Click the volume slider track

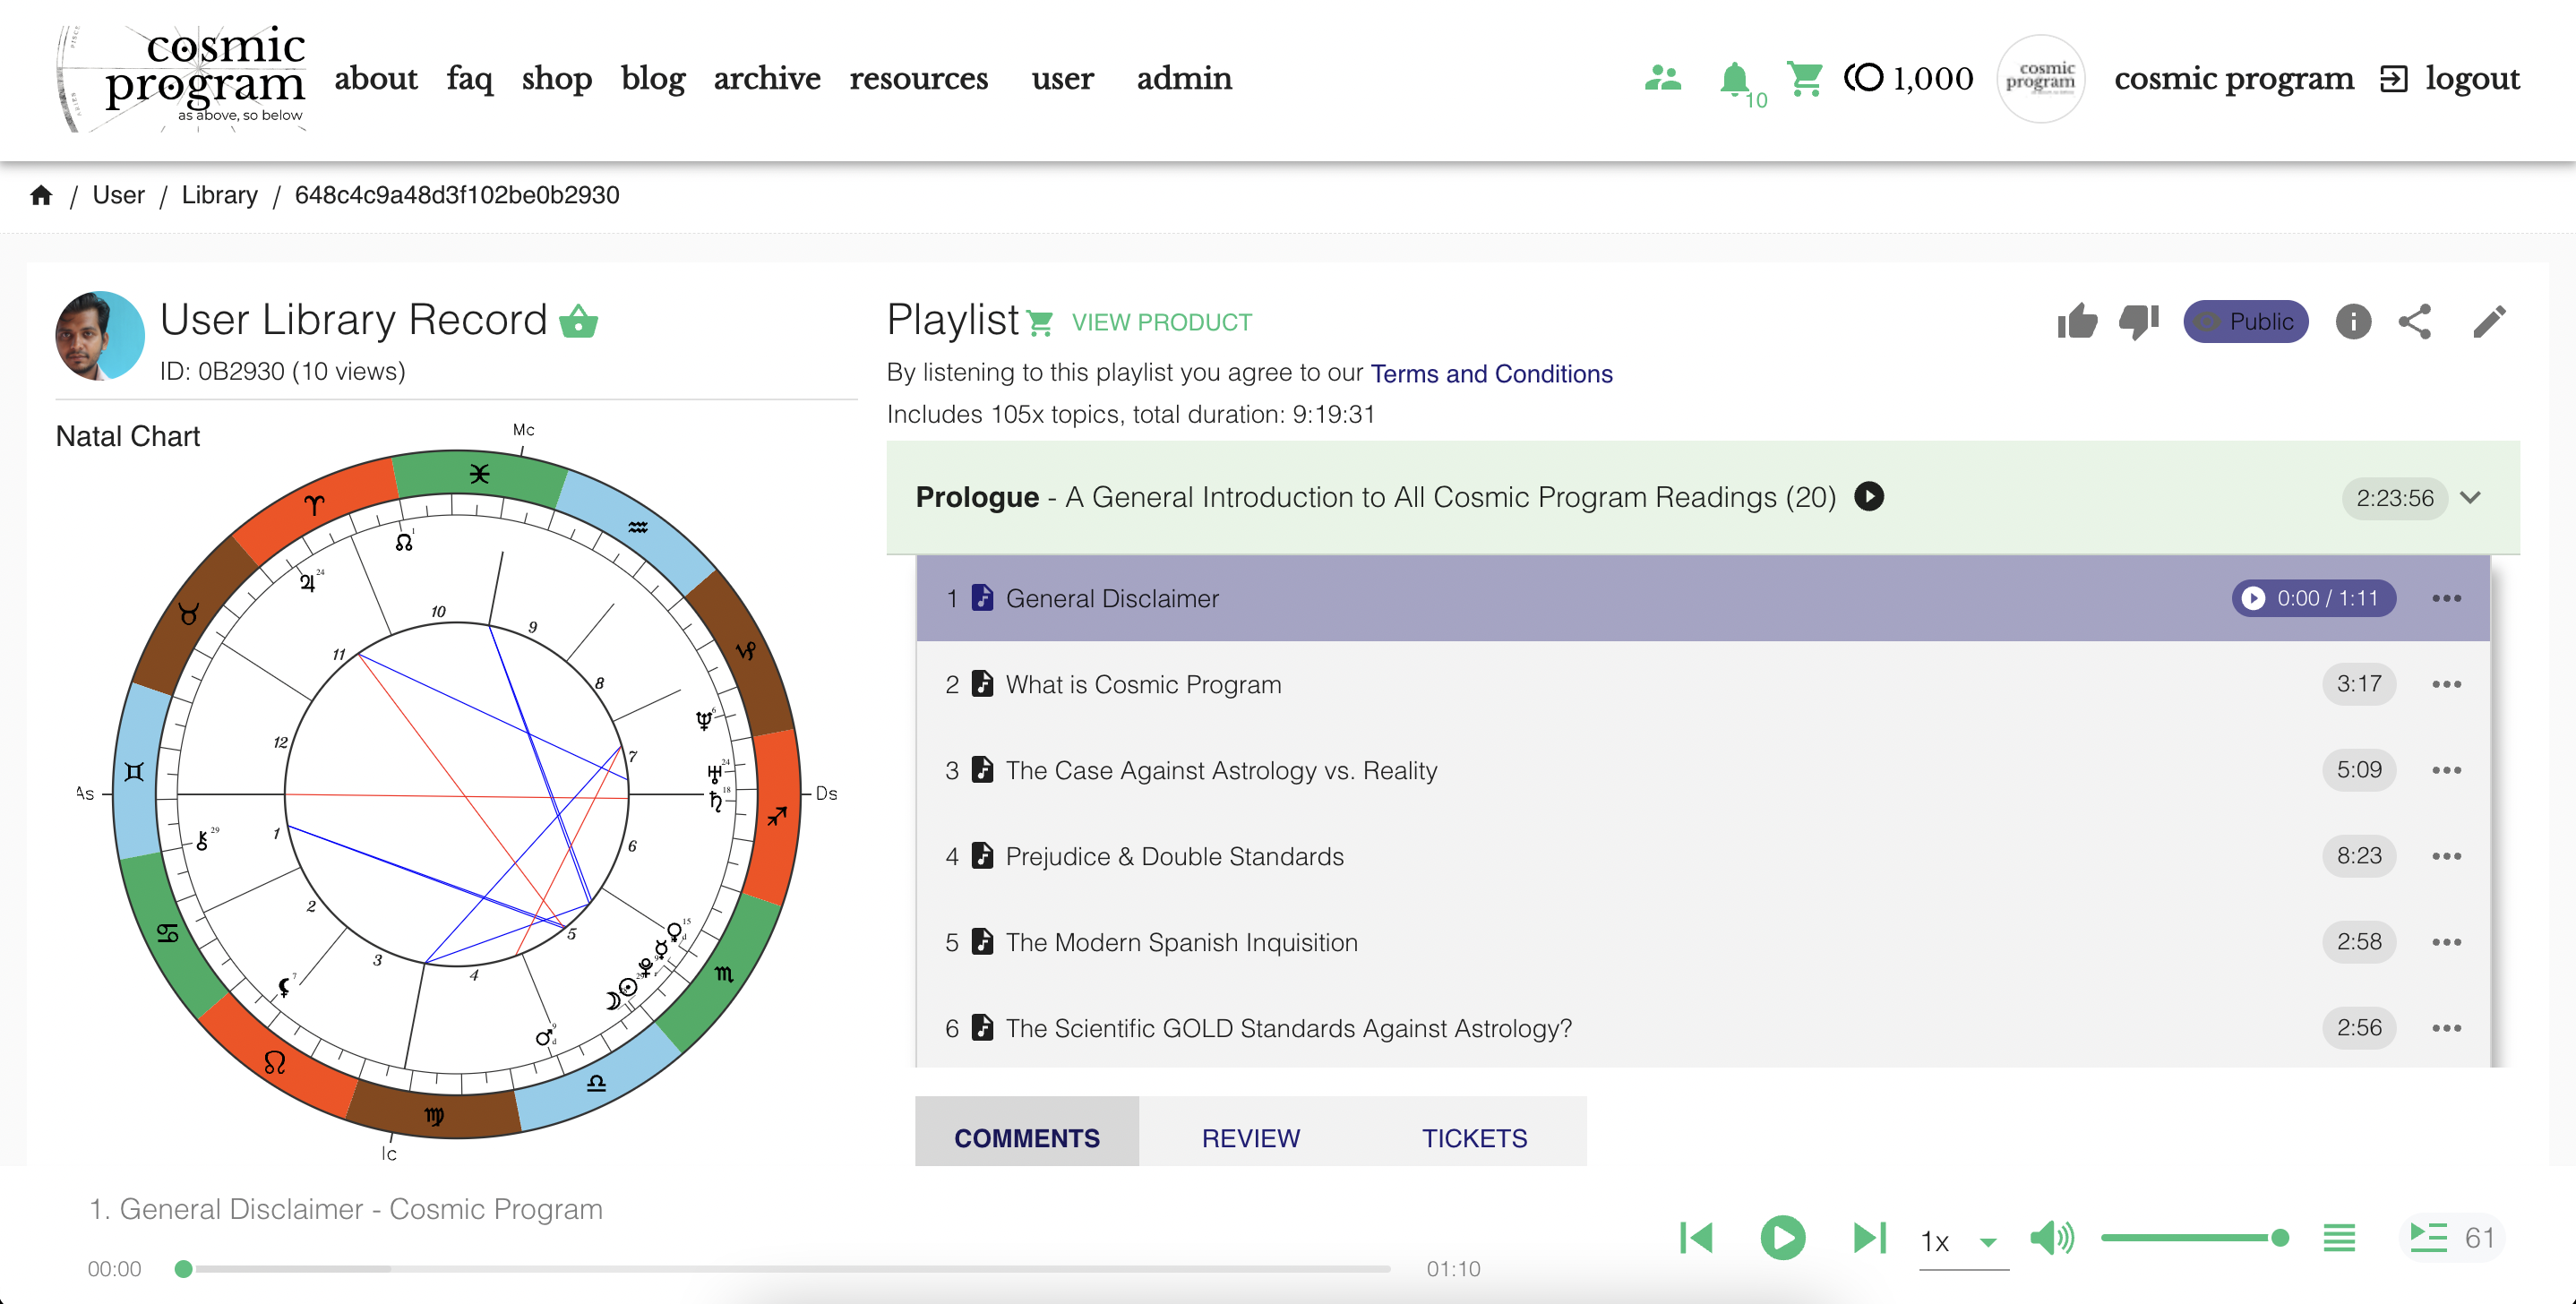[x=2190, y=1238]
